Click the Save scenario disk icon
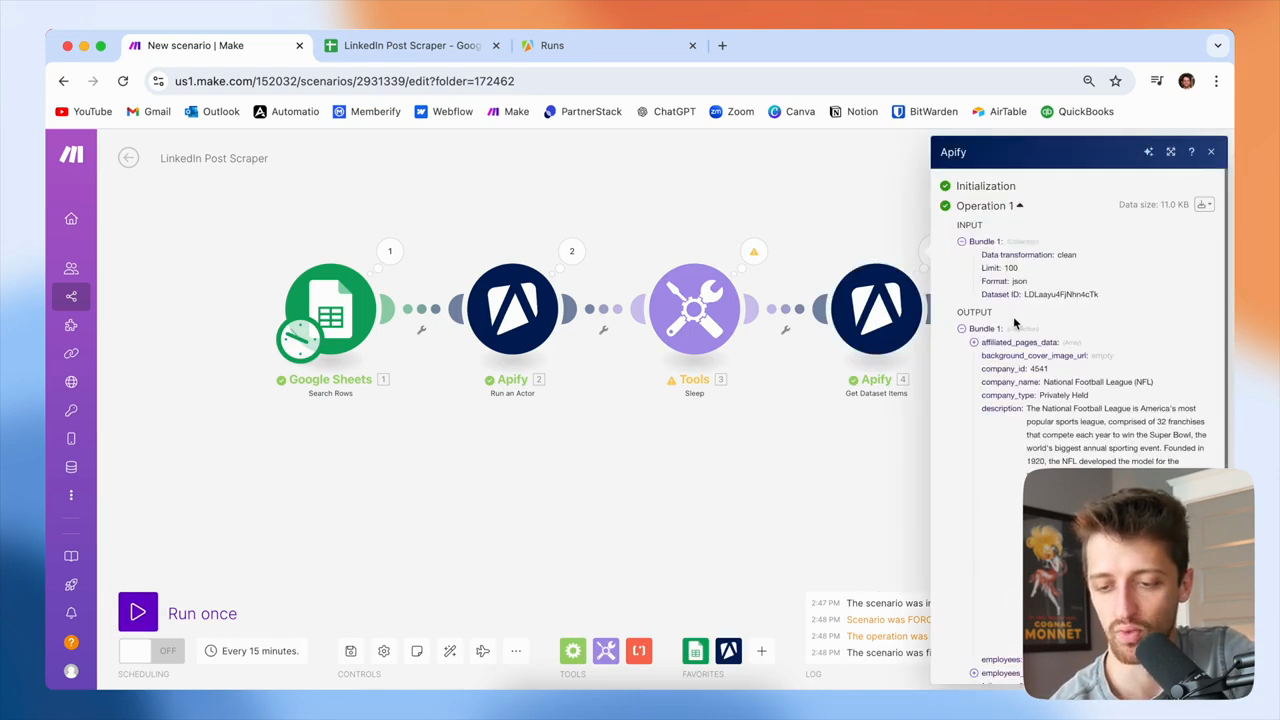1280x720 pixels. 351,651
